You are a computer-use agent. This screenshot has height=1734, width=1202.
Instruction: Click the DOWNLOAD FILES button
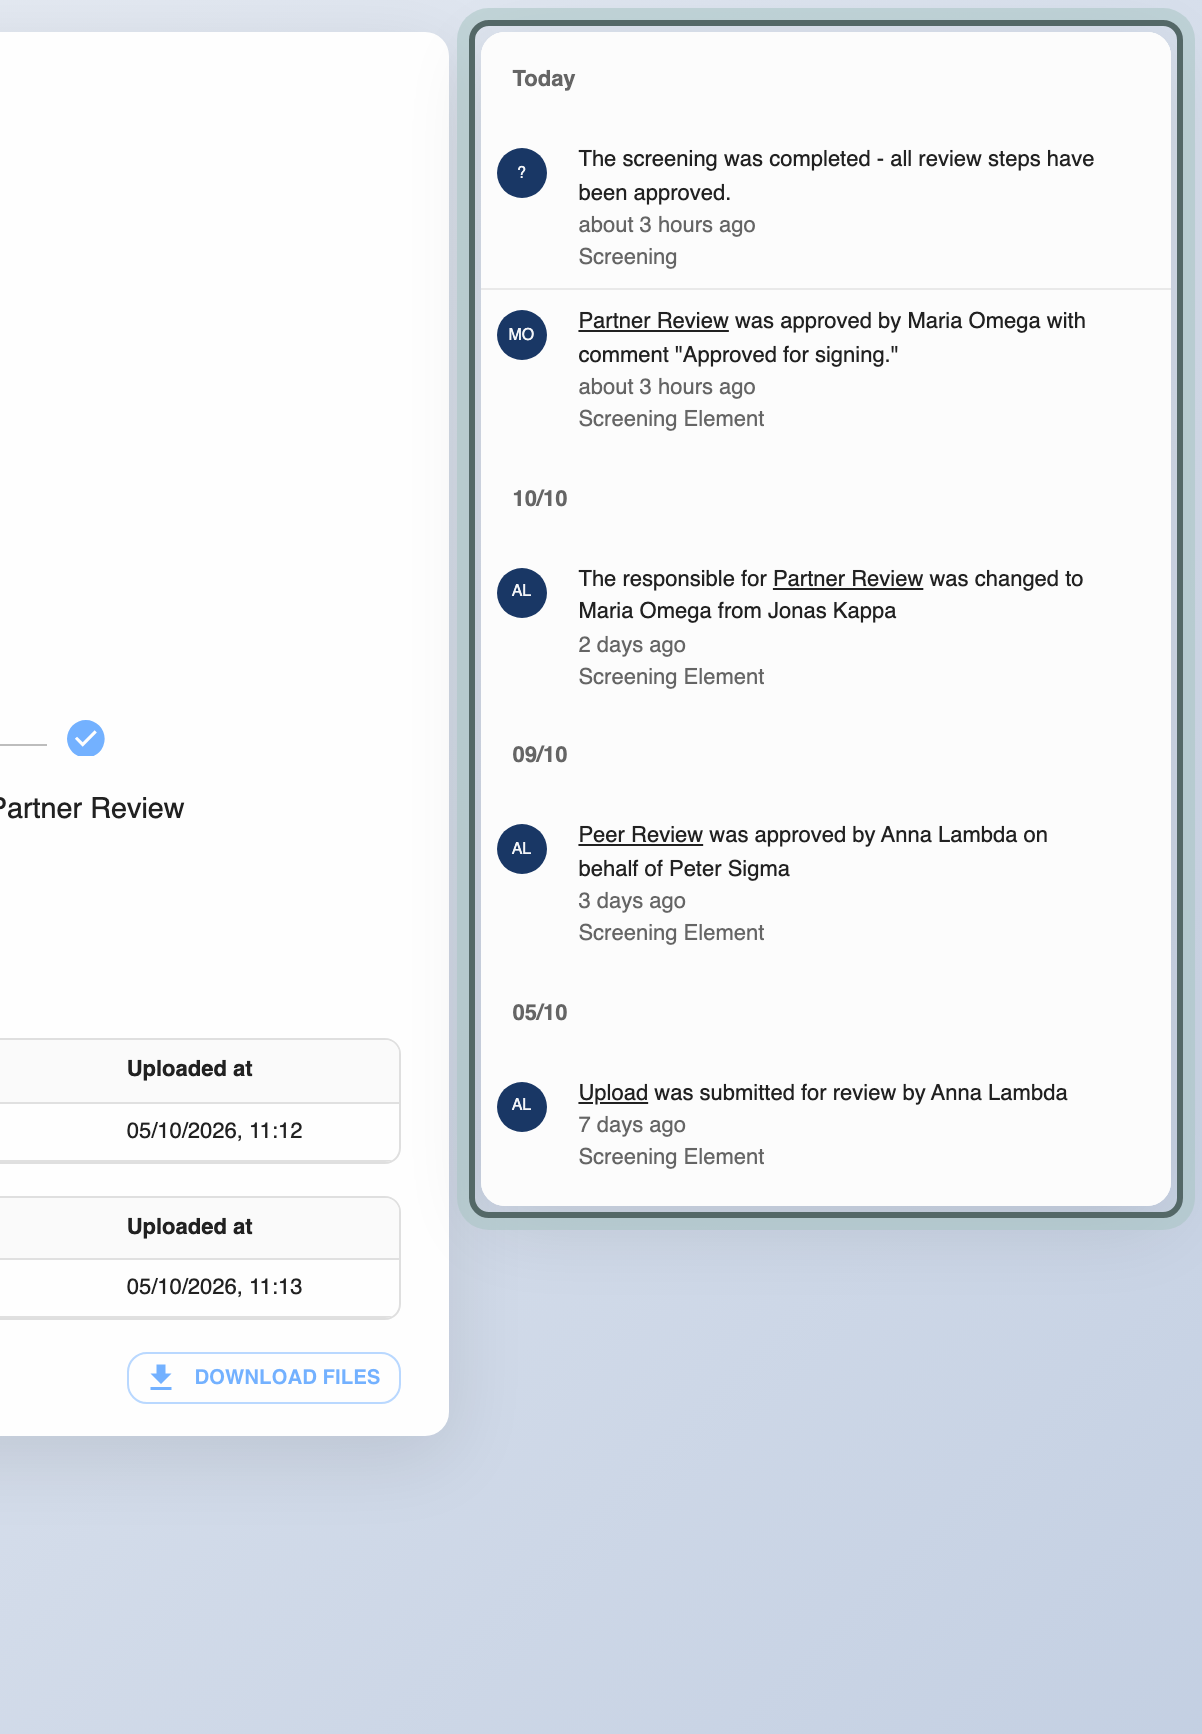coord(264,1378)
